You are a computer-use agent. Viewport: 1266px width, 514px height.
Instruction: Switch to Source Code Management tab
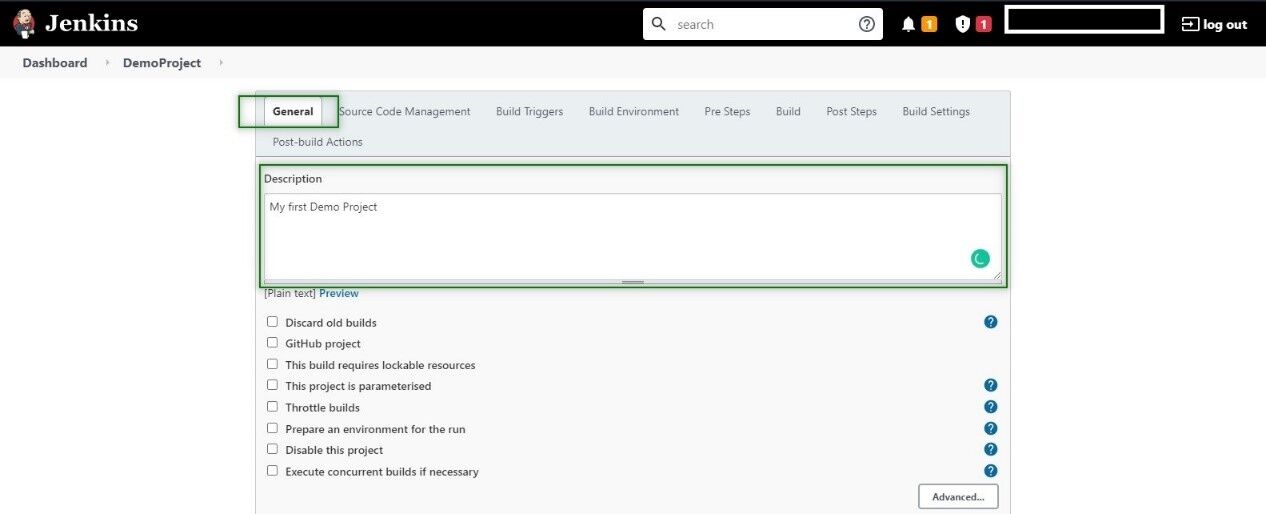pyautogui.click(x=404, y=112)
